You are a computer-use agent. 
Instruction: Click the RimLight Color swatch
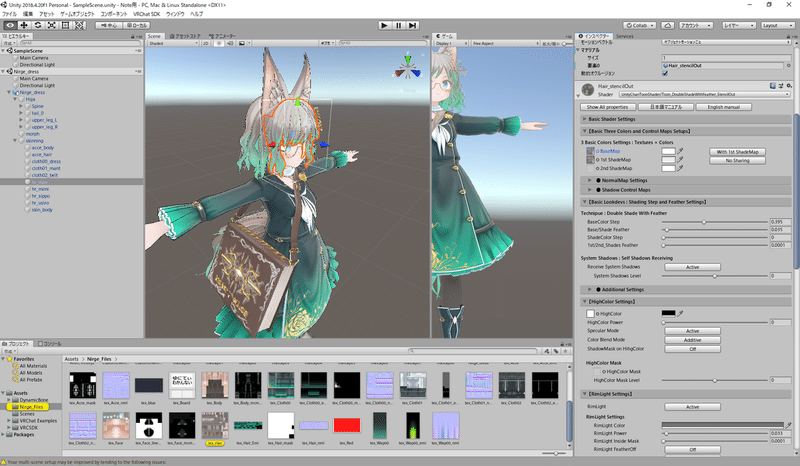click(722, 425)
